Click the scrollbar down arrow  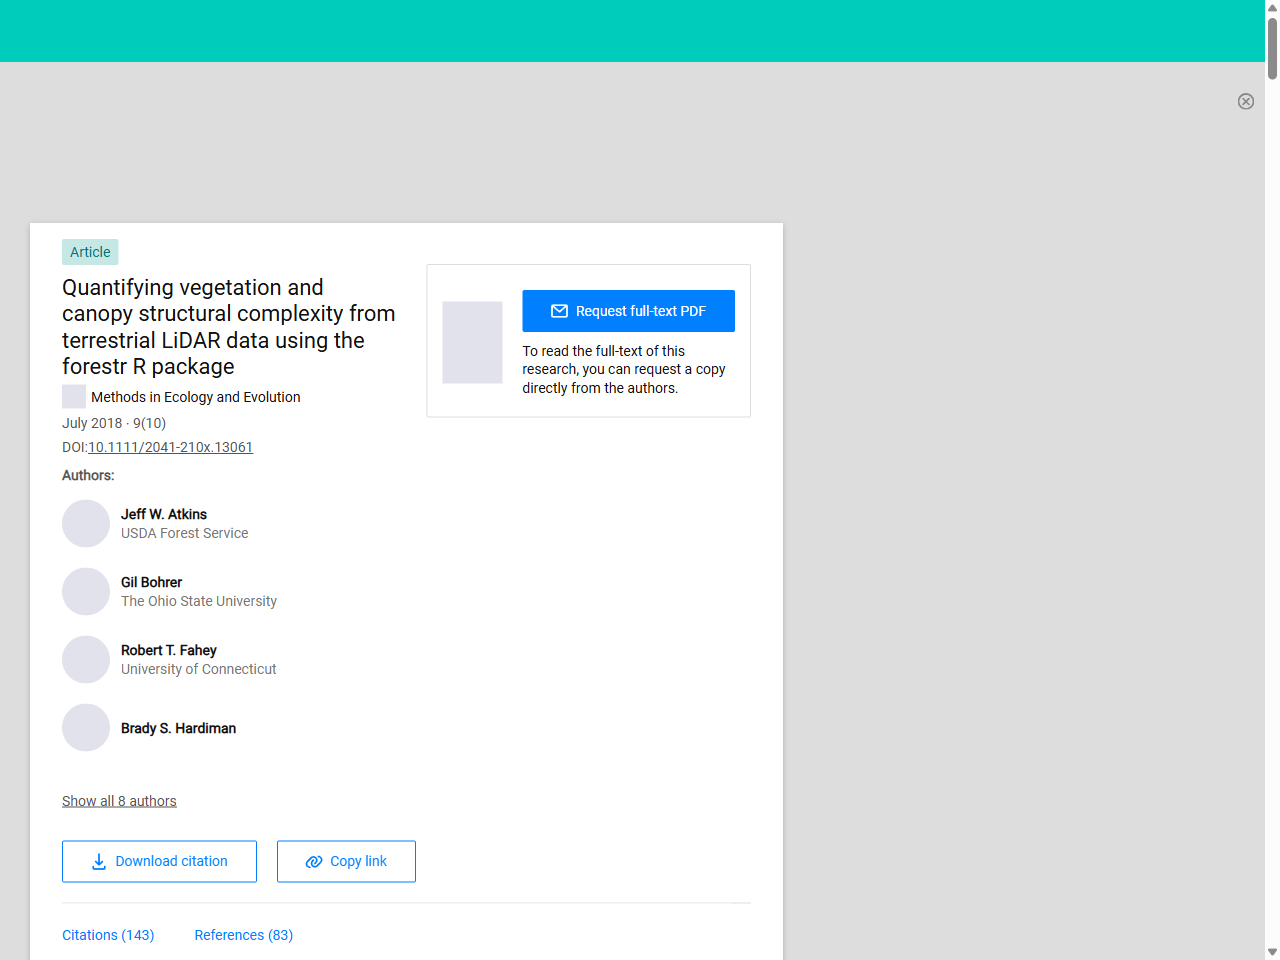click(x=1272, y=952)
